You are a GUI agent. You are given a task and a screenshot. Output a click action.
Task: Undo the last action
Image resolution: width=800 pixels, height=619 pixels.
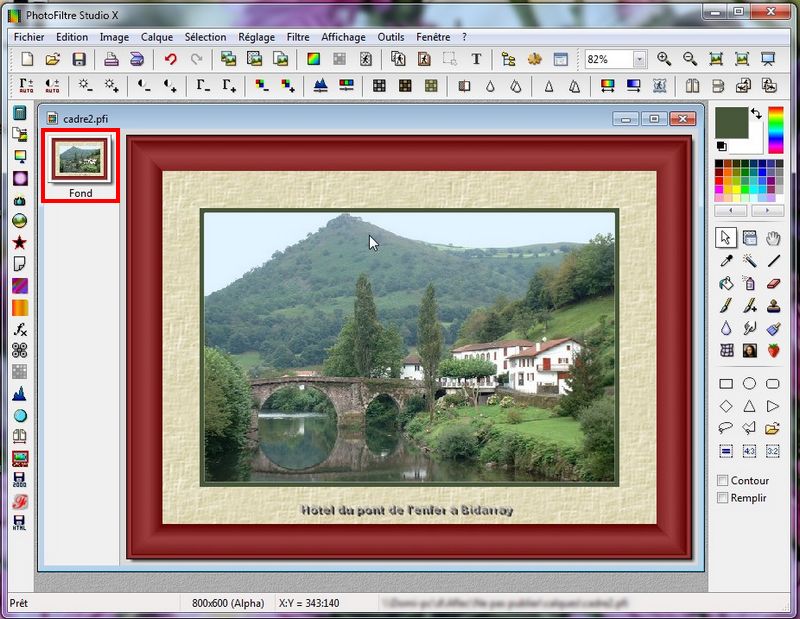(x=170, y=59)
